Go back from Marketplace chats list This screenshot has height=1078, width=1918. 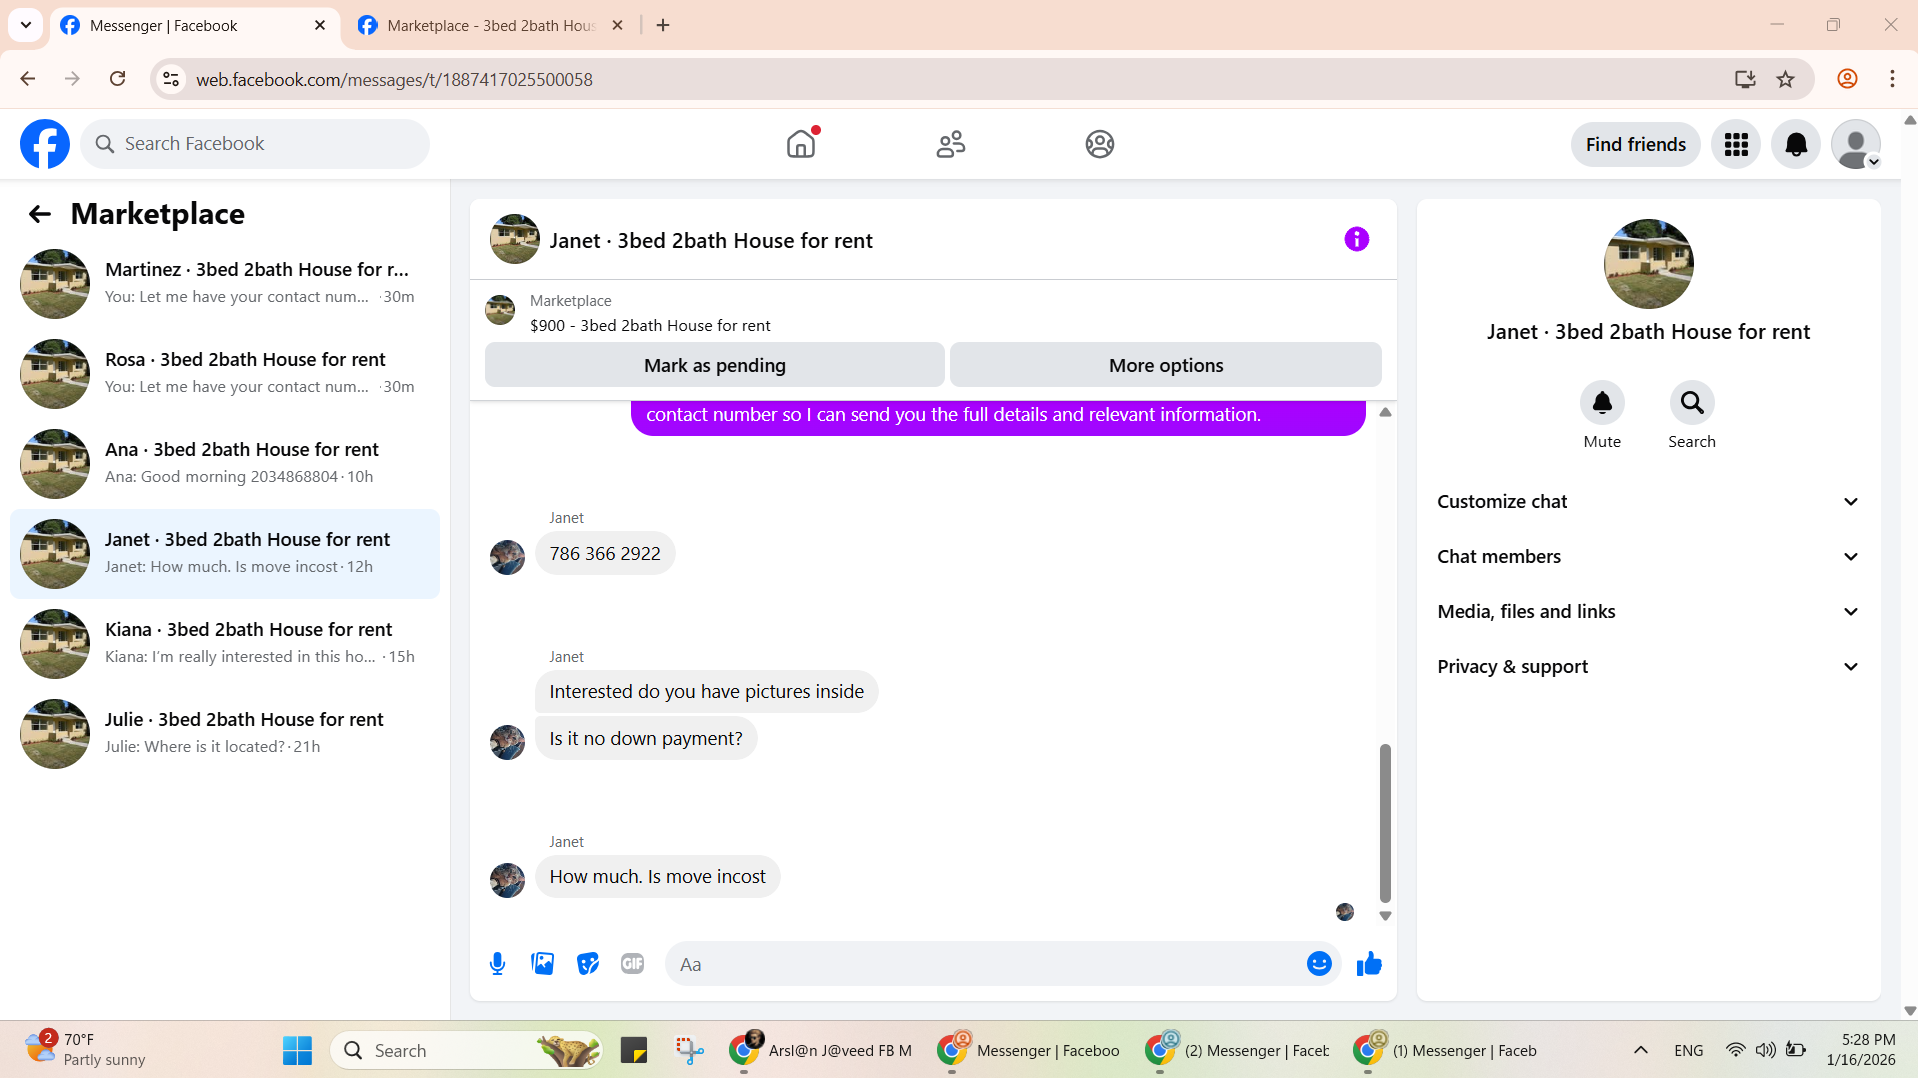coord(40,214)
